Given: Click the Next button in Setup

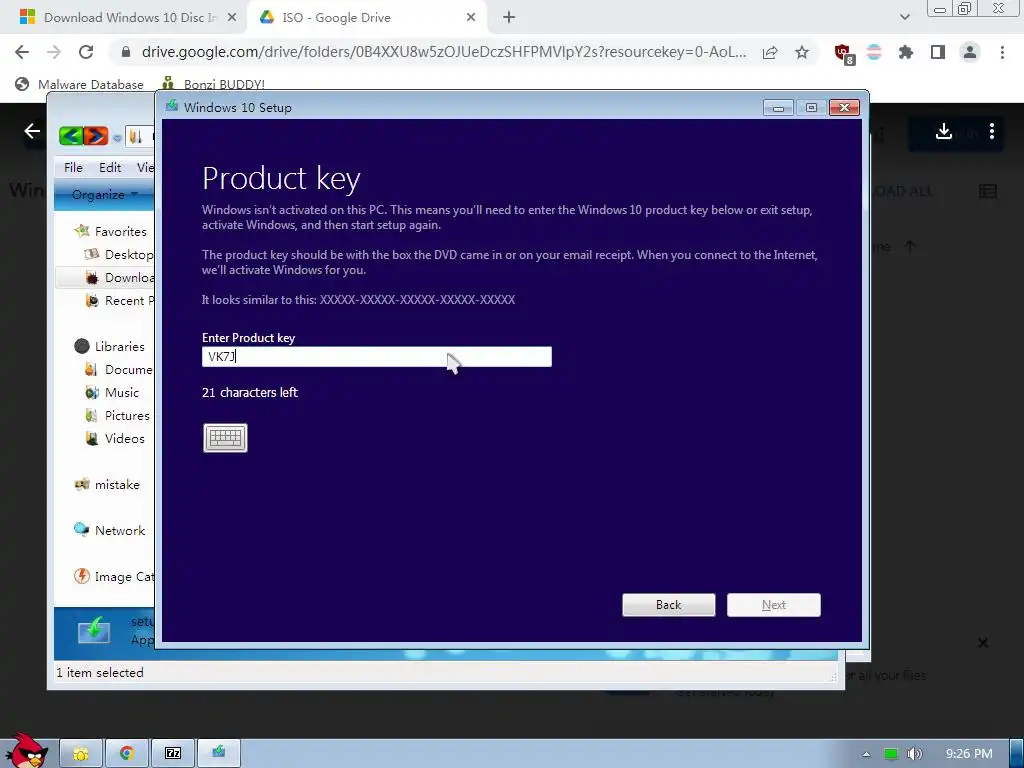Looking at the screenshot, I should click(774, 605).
